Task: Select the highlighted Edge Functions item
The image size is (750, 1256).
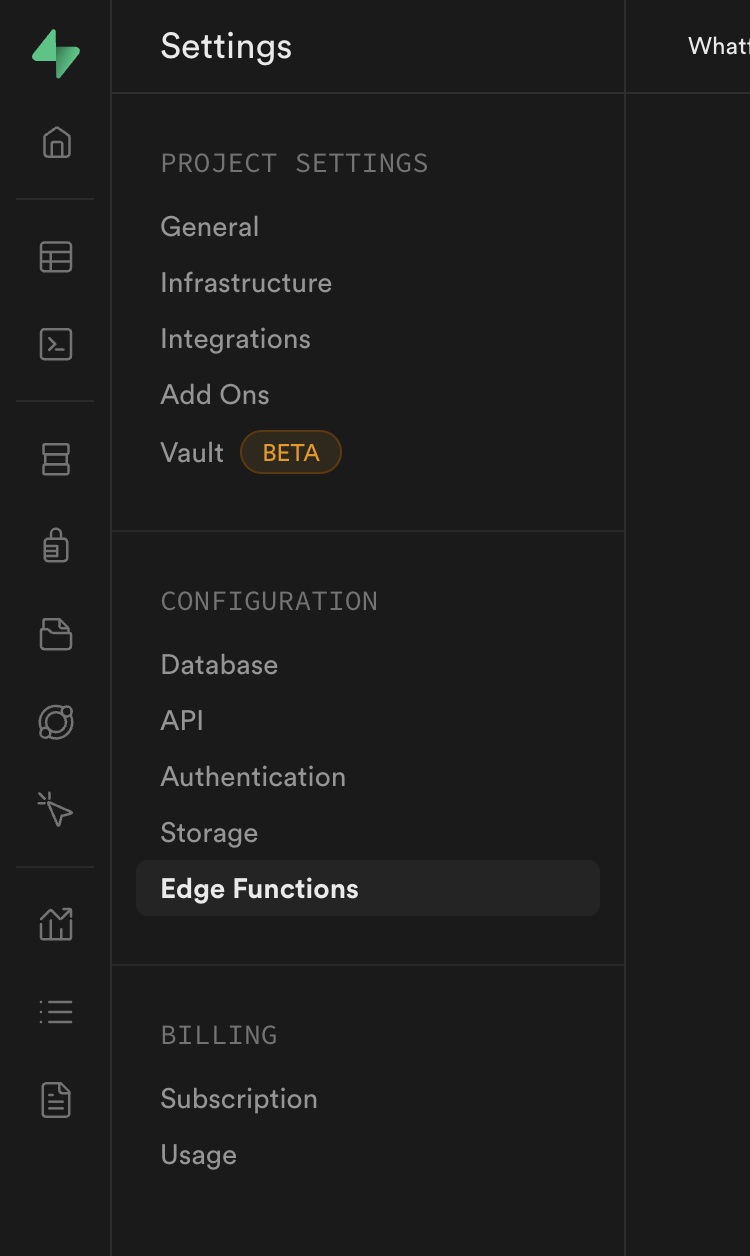Action: pos(368,888)
